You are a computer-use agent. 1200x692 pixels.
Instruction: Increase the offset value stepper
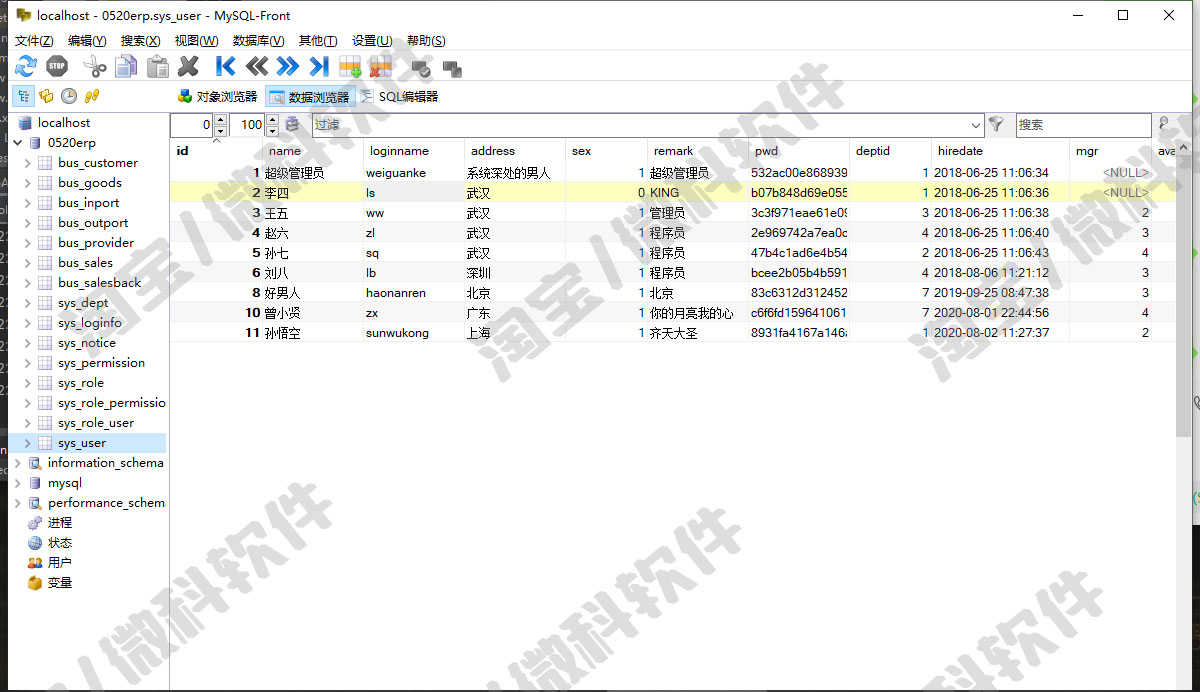pos(221,120)
